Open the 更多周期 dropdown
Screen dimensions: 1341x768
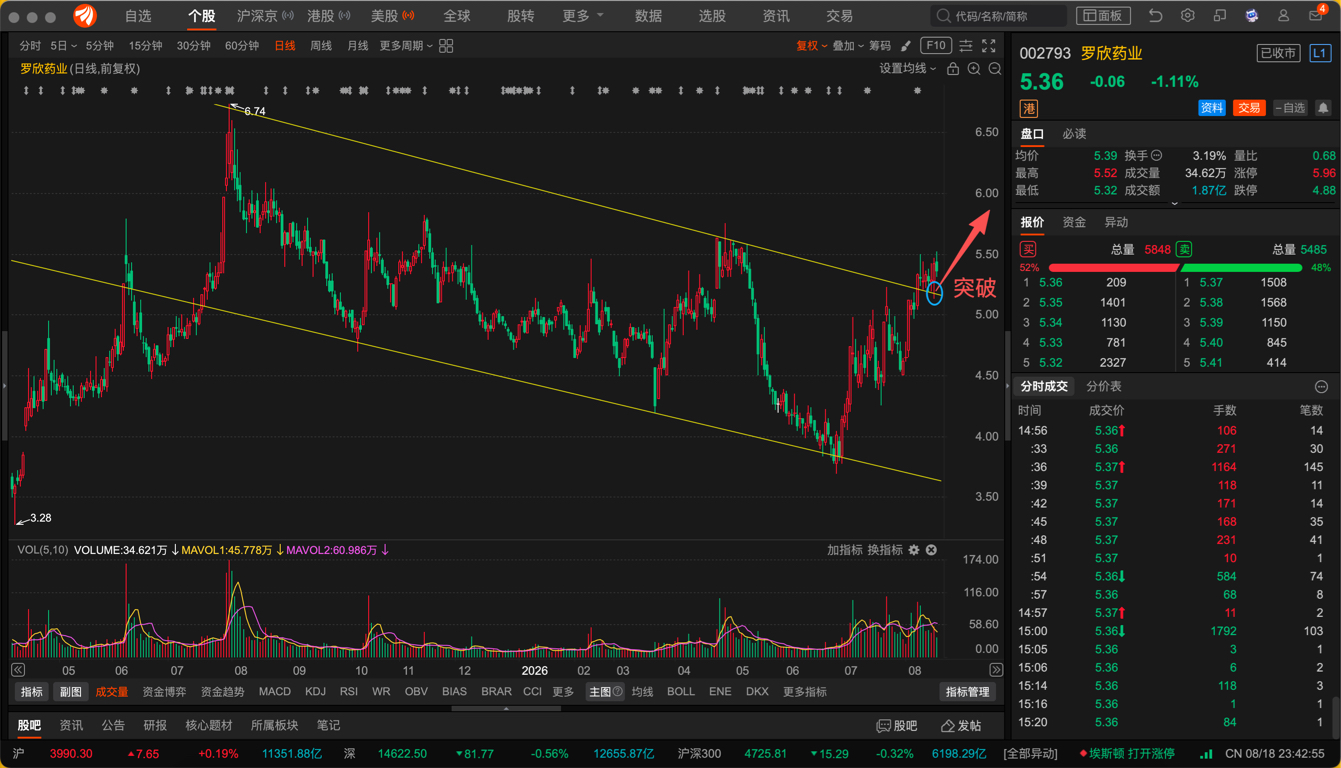pyautogui.click(x=406, y=46)
